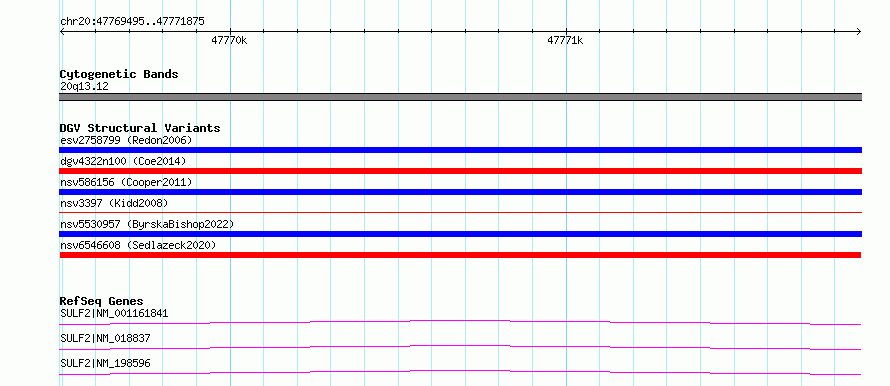This screenshot has height=386, width=890.
Task: Select the DGV Structural Variants track title
Action: [140, 128]
